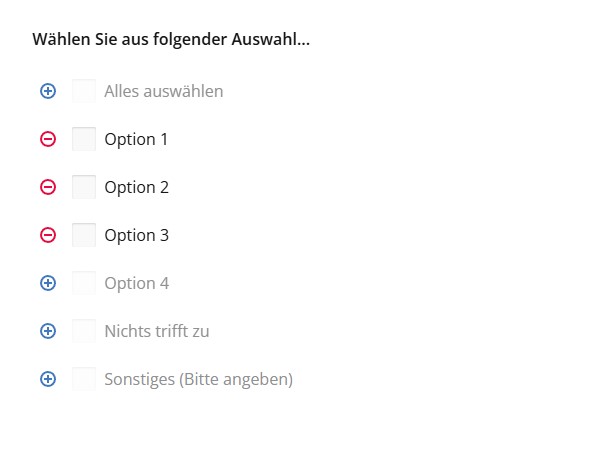Click the red minus icon beside Option 1
The image size is (604, 461).
[x=48, y=139]
